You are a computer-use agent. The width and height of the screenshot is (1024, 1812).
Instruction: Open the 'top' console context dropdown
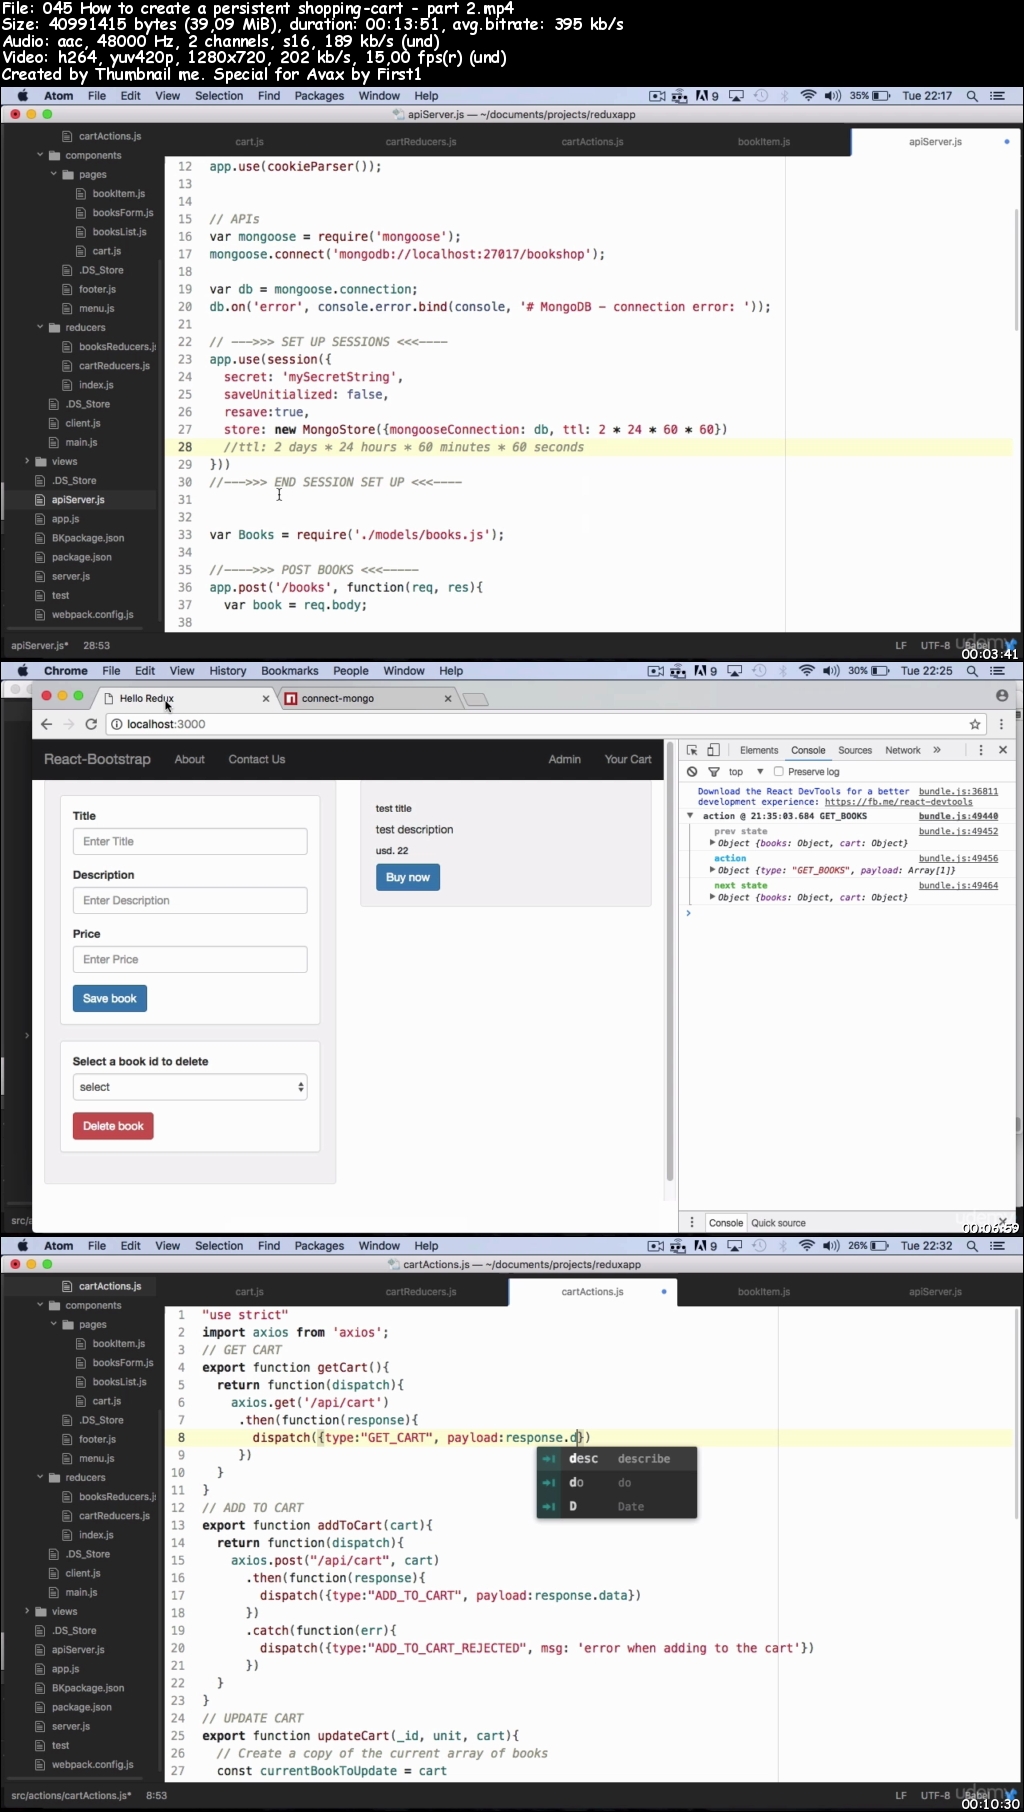[x=746, y=772]
